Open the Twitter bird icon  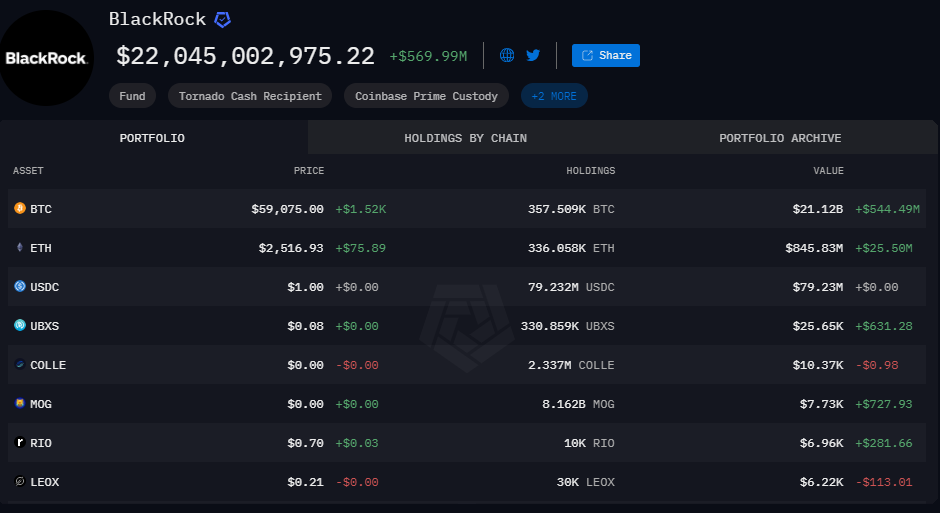click(533, 55)
